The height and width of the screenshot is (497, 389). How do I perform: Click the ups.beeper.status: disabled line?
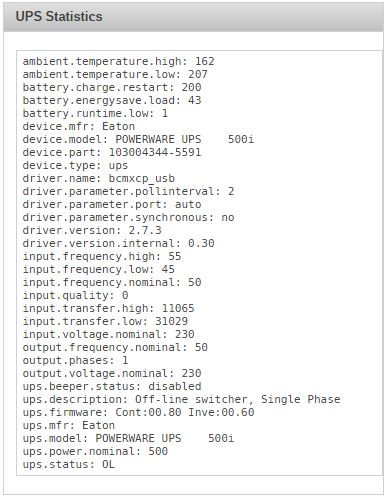pyautogui.click(x=112, y=386)
